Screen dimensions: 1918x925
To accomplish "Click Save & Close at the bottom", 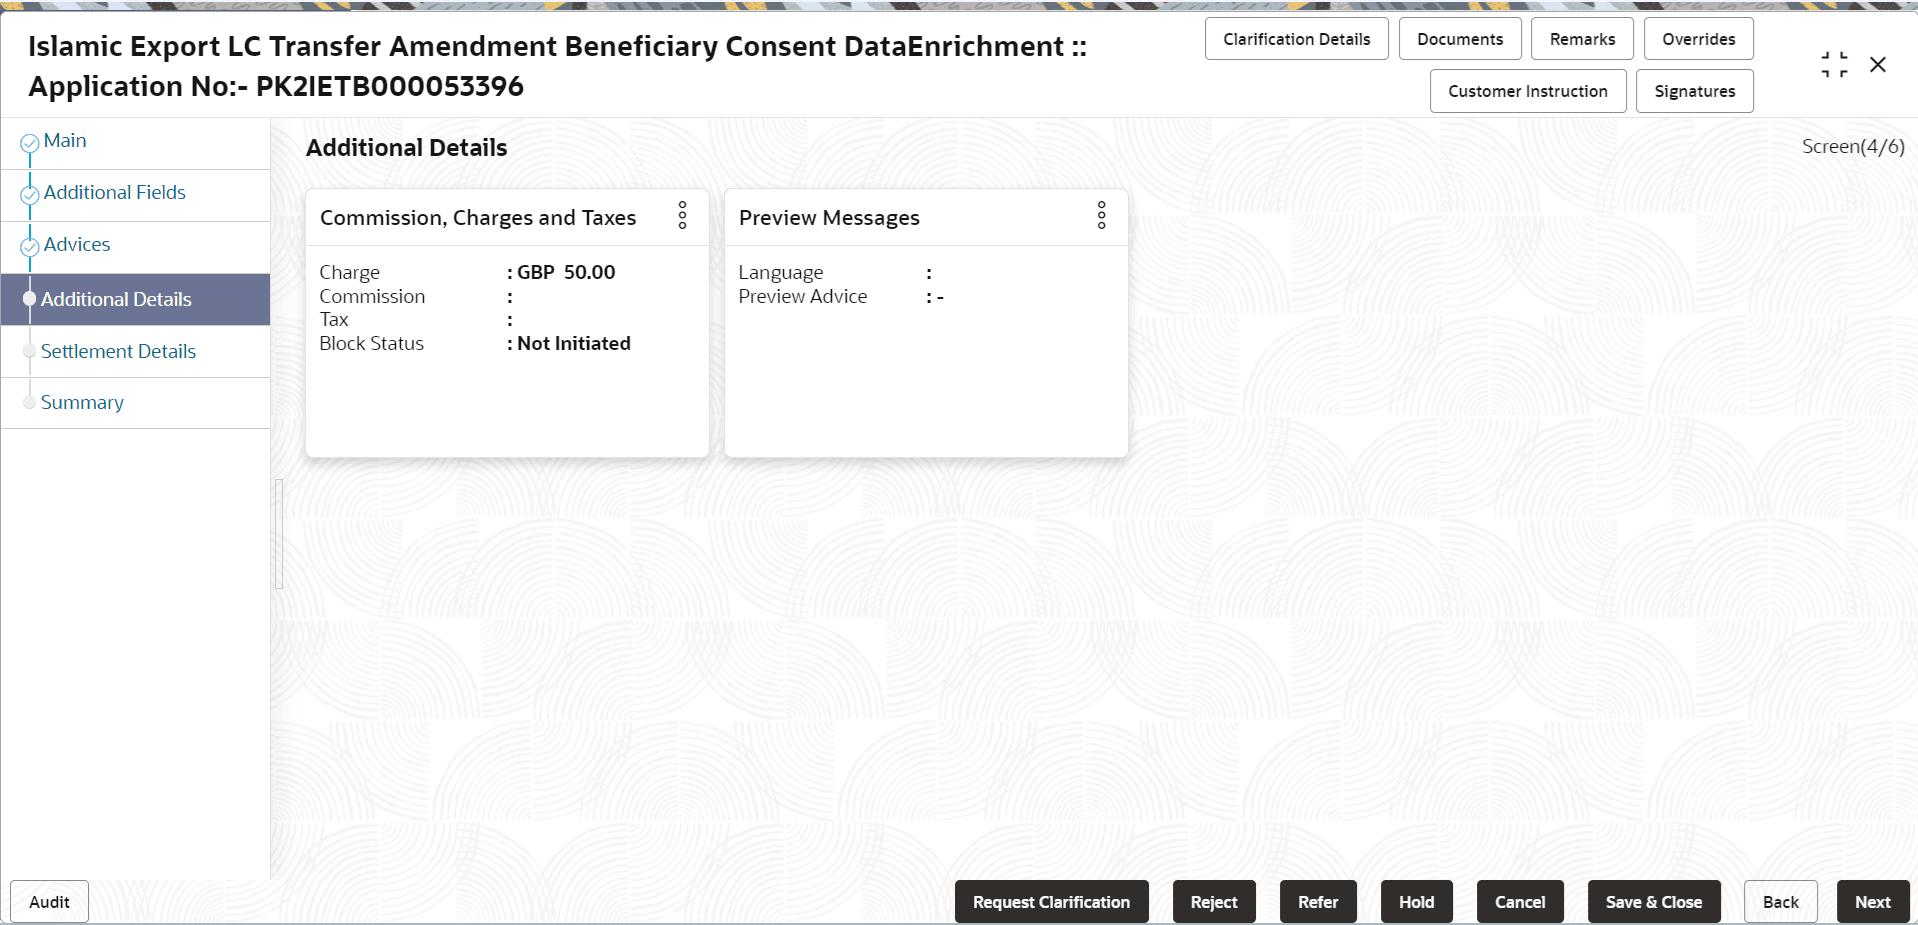I will (x=1653, y=901).
